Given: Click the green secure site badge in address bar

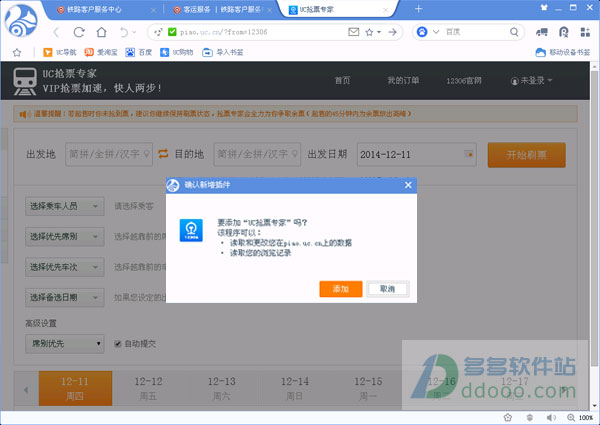Looking at the screenshot, I should pyautogui.click(x=172, y=32).
